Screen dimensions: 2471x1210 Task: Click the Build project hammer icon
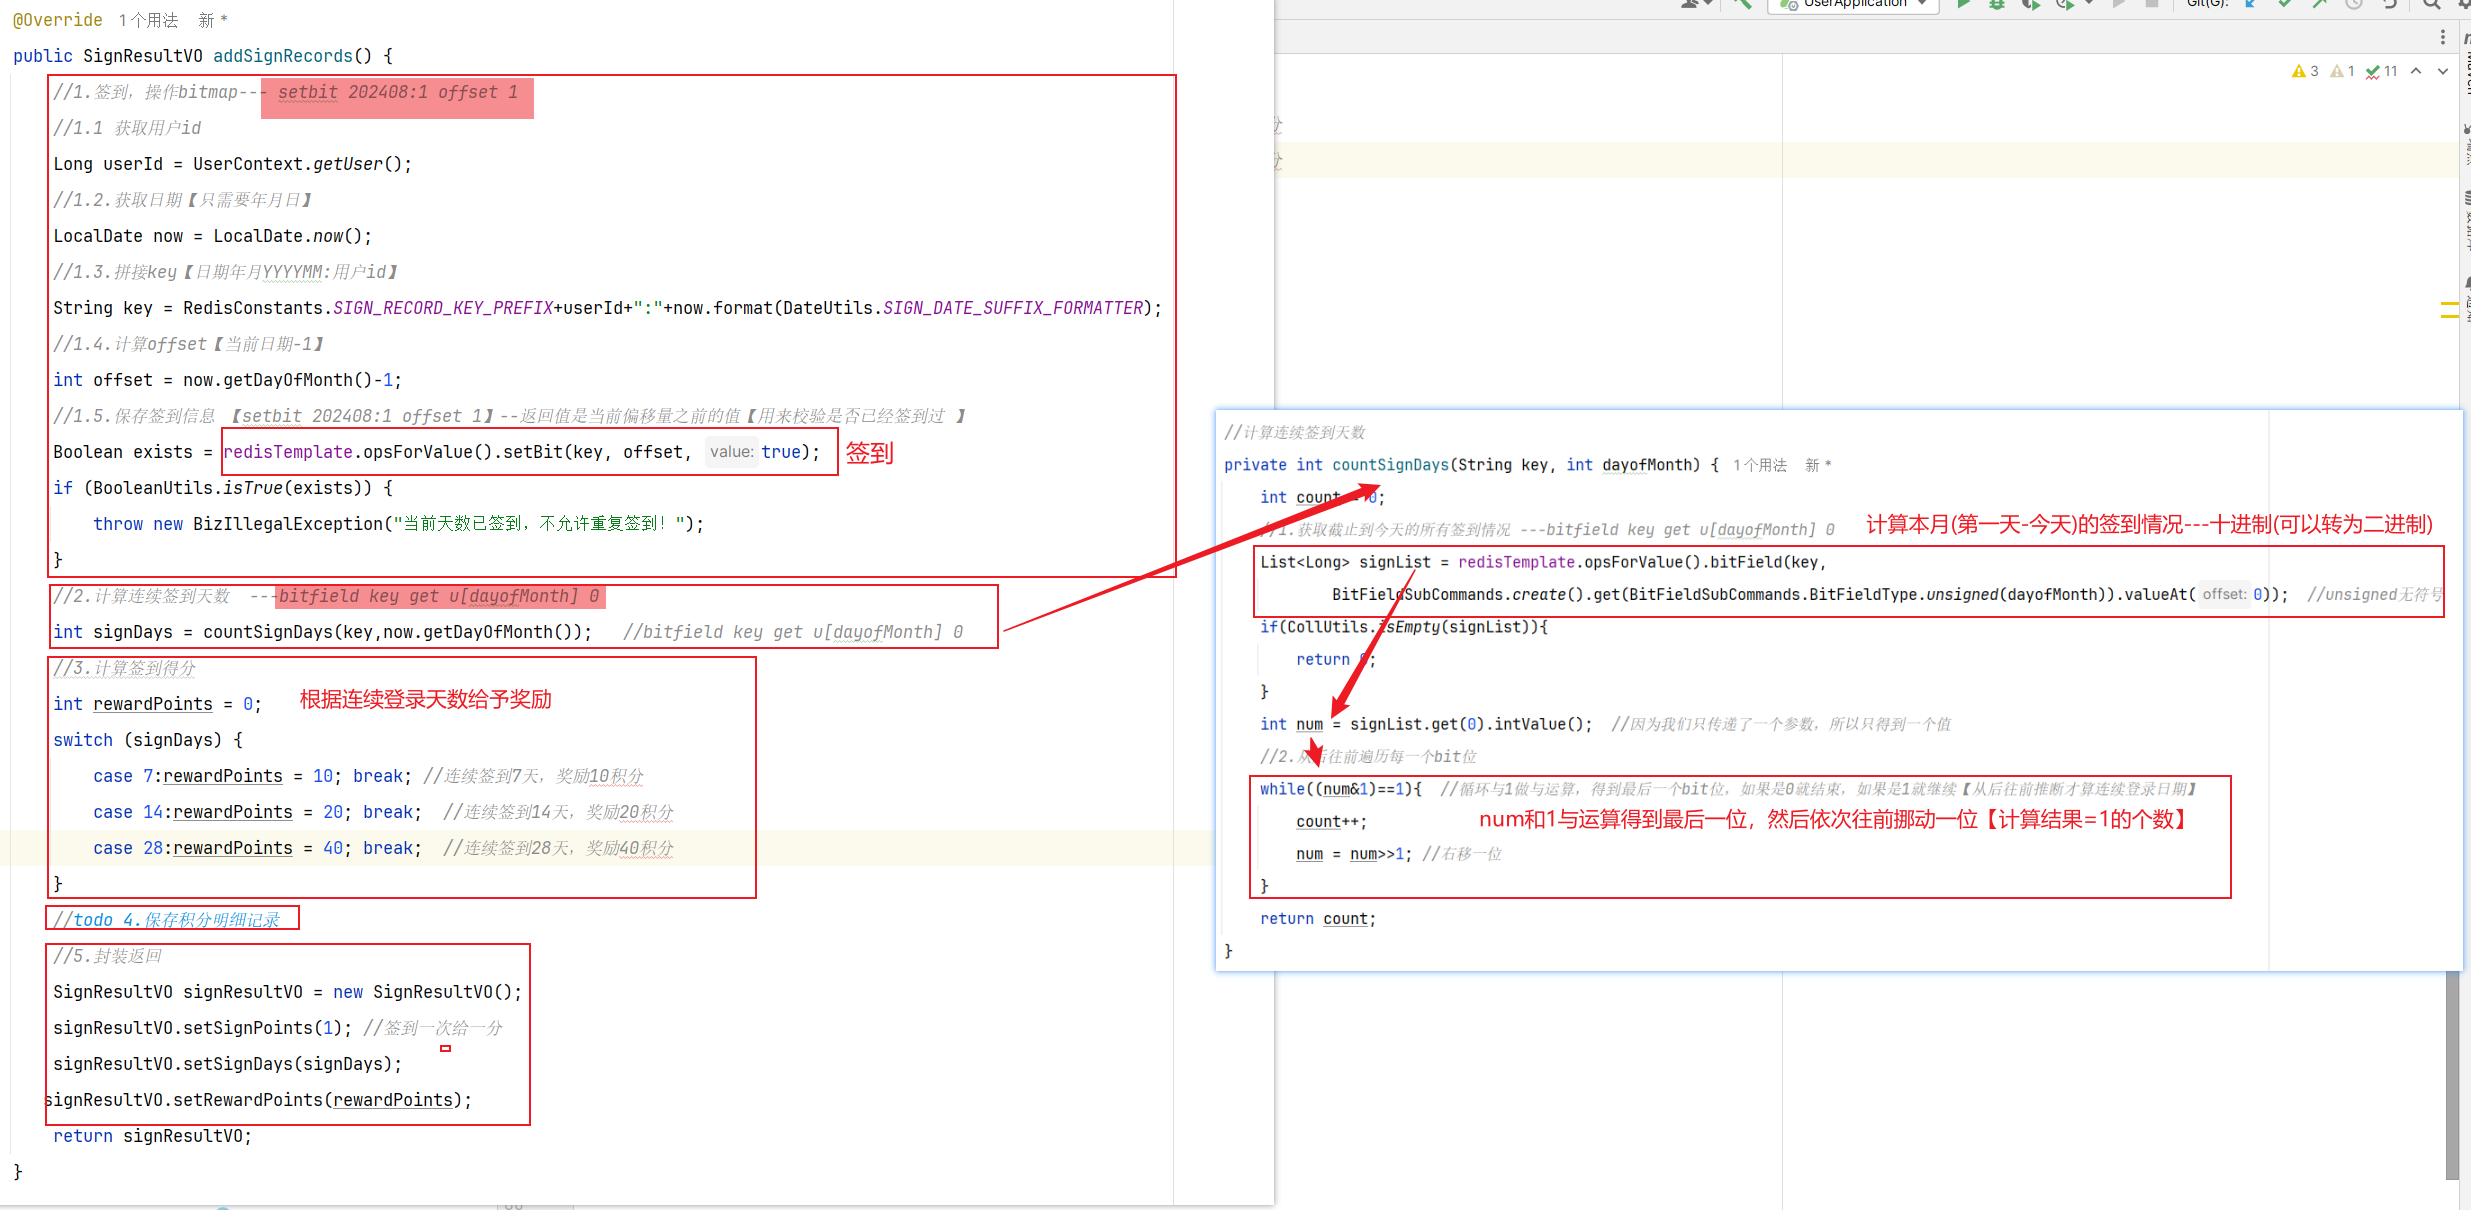[1742, 4]
